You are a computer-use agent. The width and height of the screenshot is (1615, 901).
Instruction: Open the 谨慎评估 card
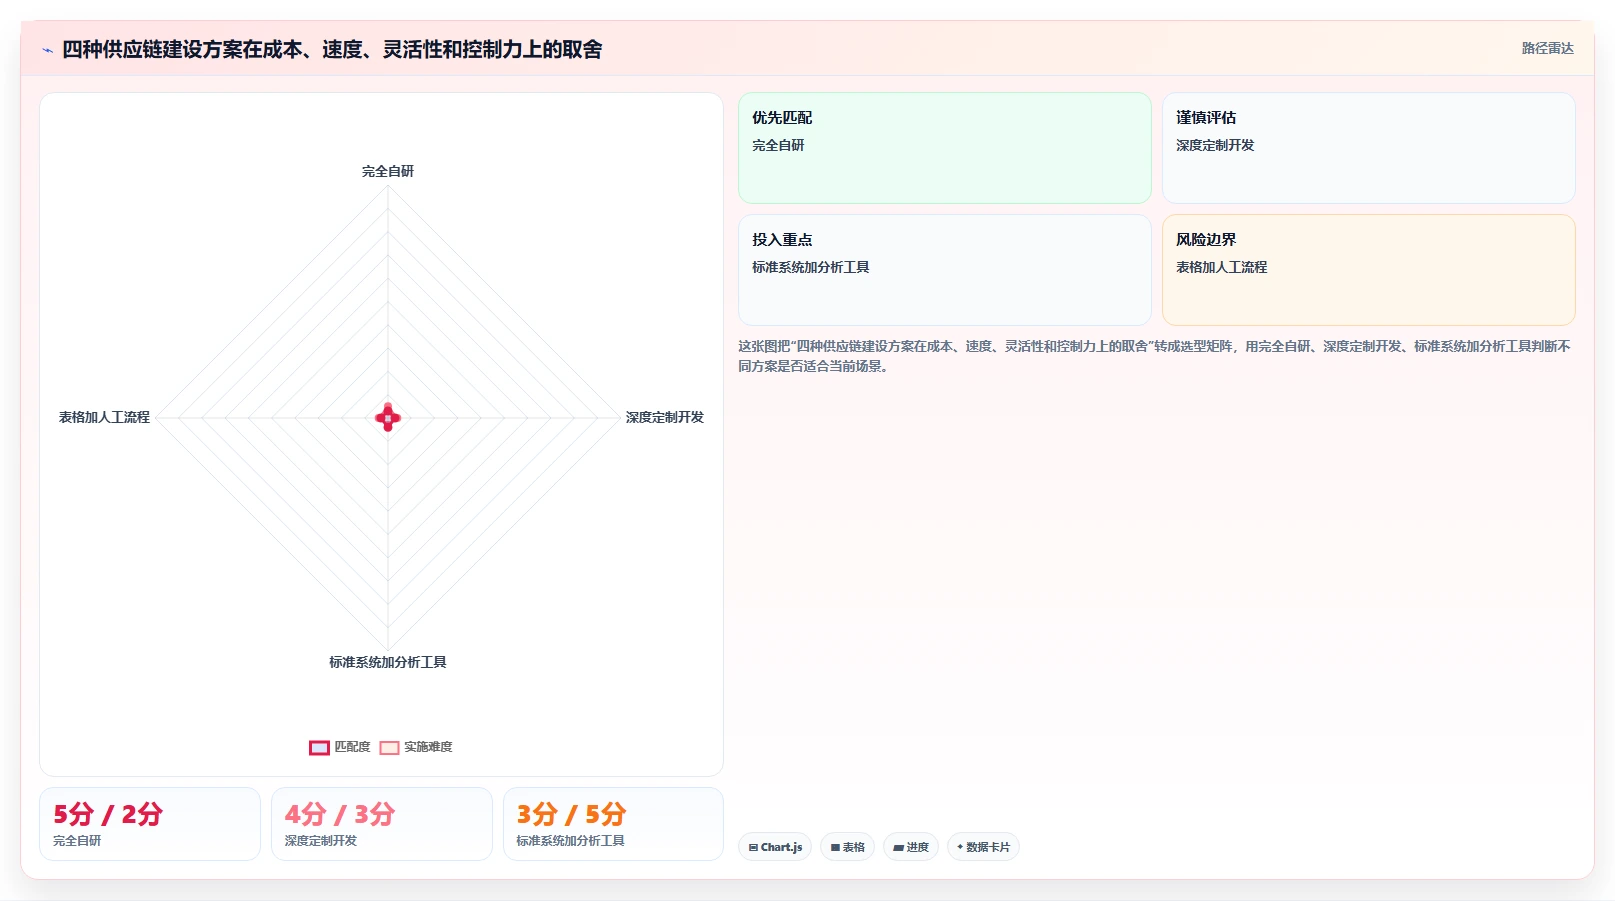[1369, 148]
